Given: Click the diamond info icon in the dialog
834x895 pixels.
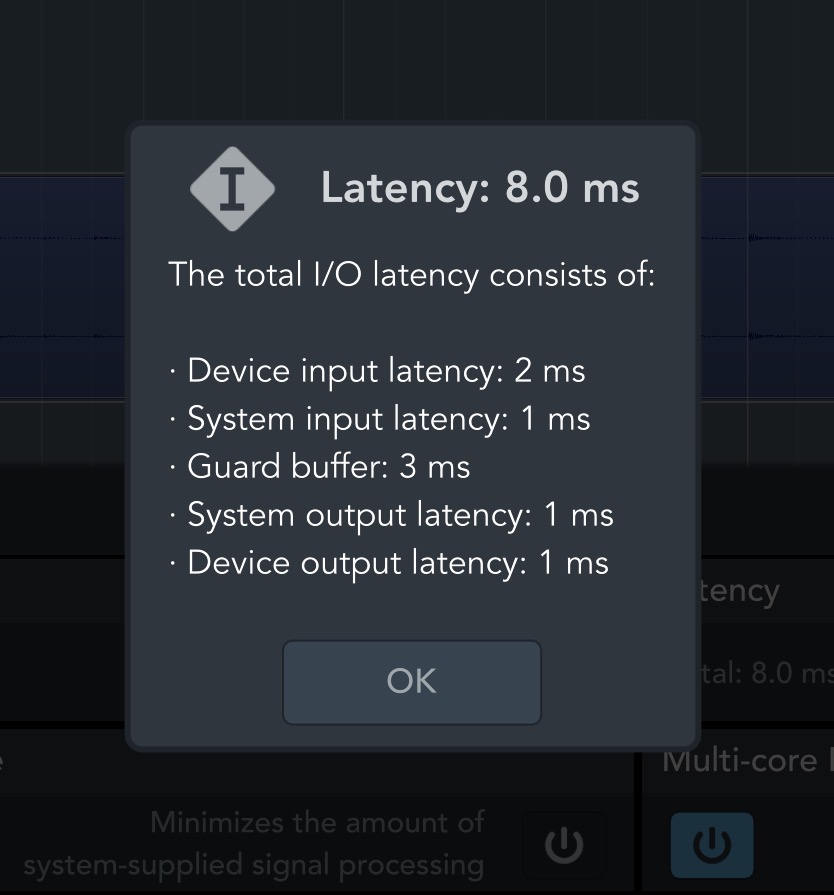Looking at the screenshot, I should pyautogui.click(x=232, y=188).
